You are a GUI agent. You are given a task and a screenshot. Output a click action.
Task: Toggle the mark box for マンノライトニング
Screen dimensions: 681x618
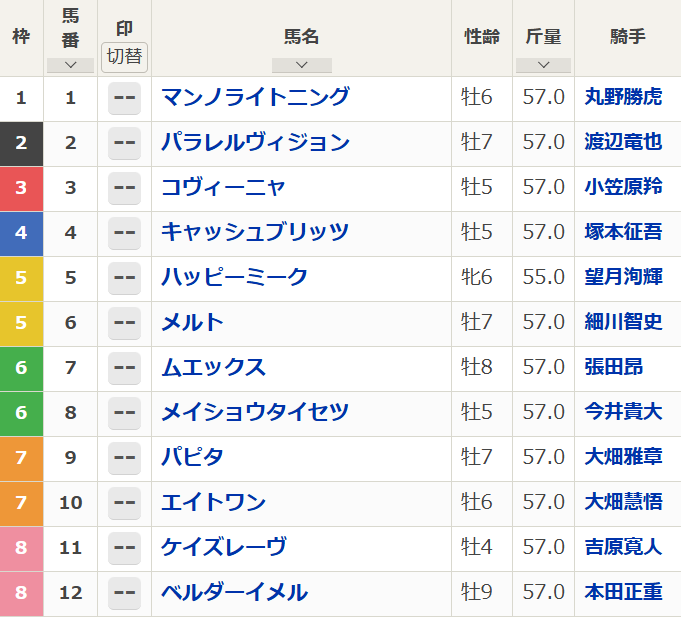pos(124,98)
